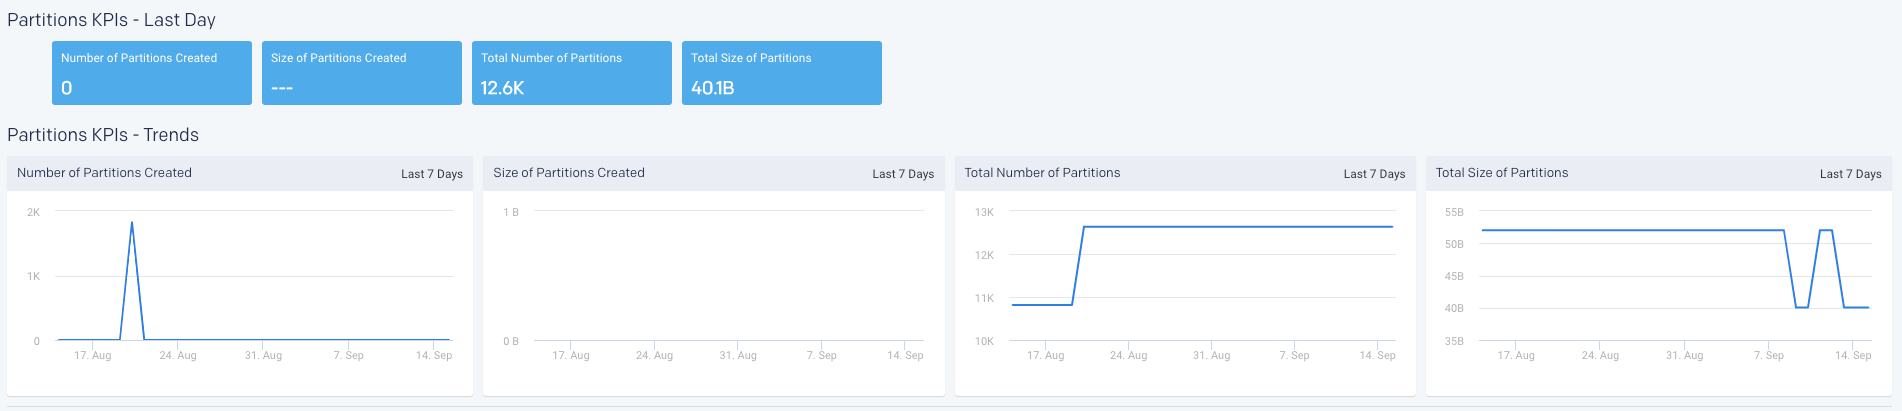The image size is (1902, 411).
Task: Click the 1 B axis label in Size Created chart
Action: 511,212
